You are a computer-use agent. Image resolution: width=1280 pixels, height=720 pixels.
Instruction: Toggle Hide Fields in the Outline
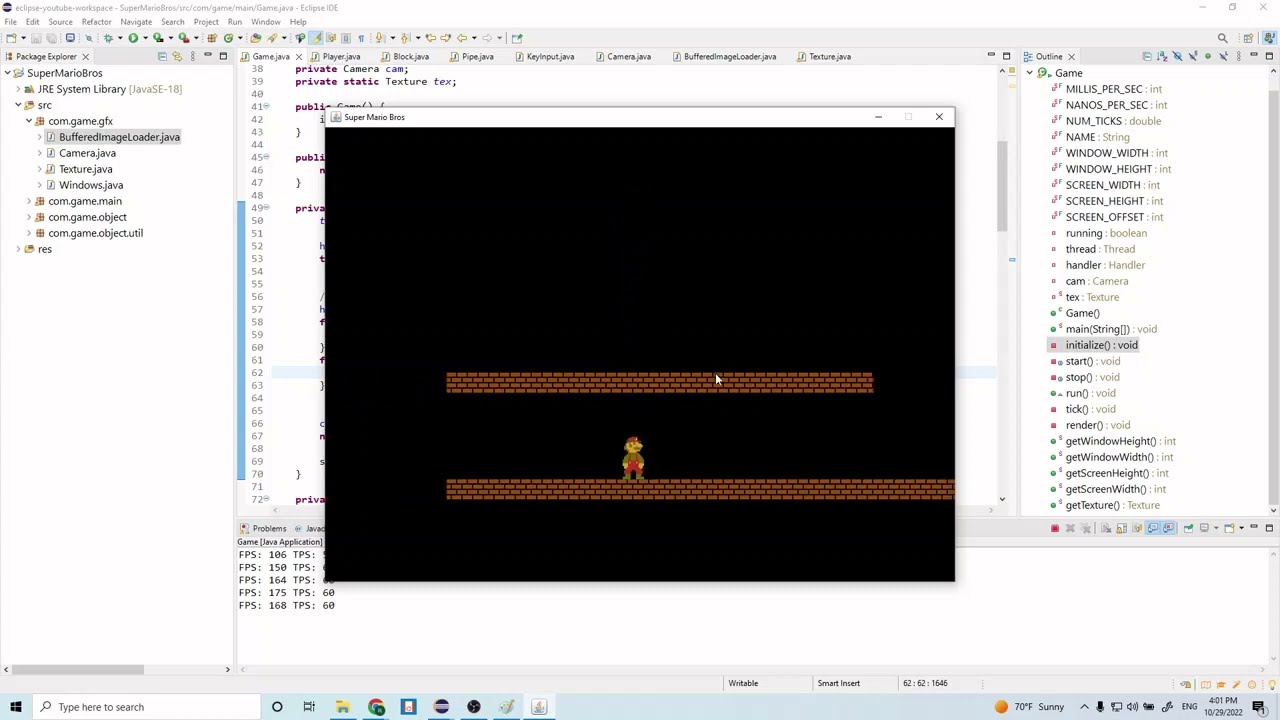point(1177,56)
